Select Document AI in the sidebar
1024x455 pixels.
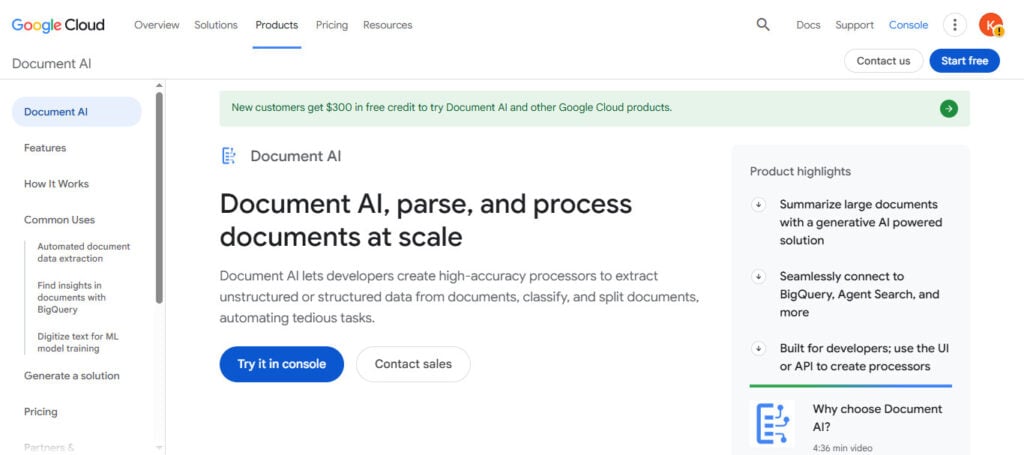click(x=76, y=112)
